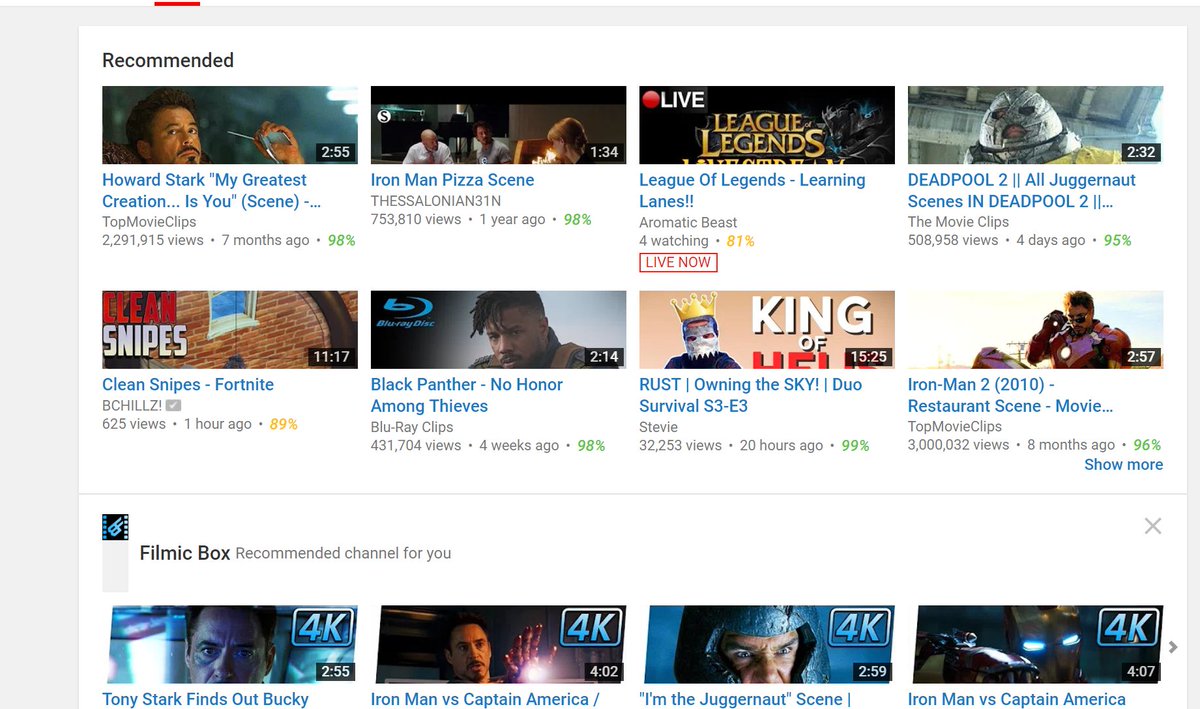Click the 4 watching count
This screenshot has height=709, width=1200.
pyautogui.click(x=674, y=241)
